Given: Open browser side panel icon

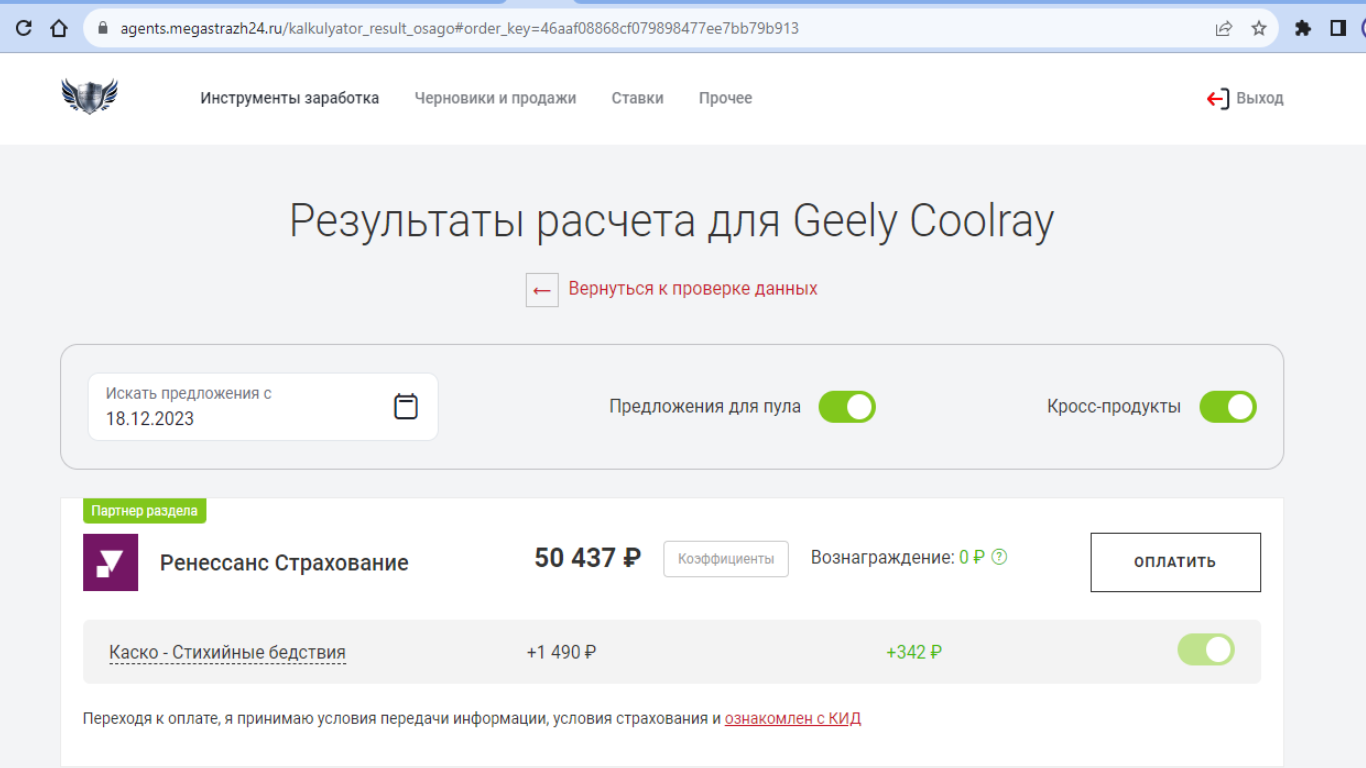Looking at the screenshot, I should coord(1338,28).
